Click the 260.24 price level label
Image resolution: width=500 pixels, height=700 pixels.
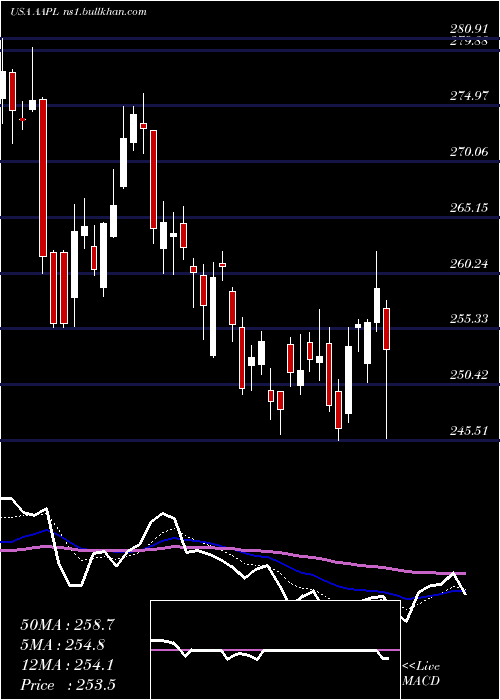468,263
